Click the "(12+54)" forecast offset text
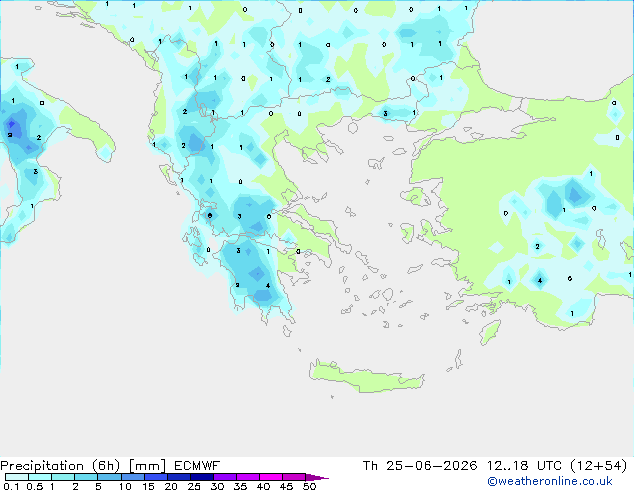The width and height of the screenshot is (634, 490). pos(598,466)
